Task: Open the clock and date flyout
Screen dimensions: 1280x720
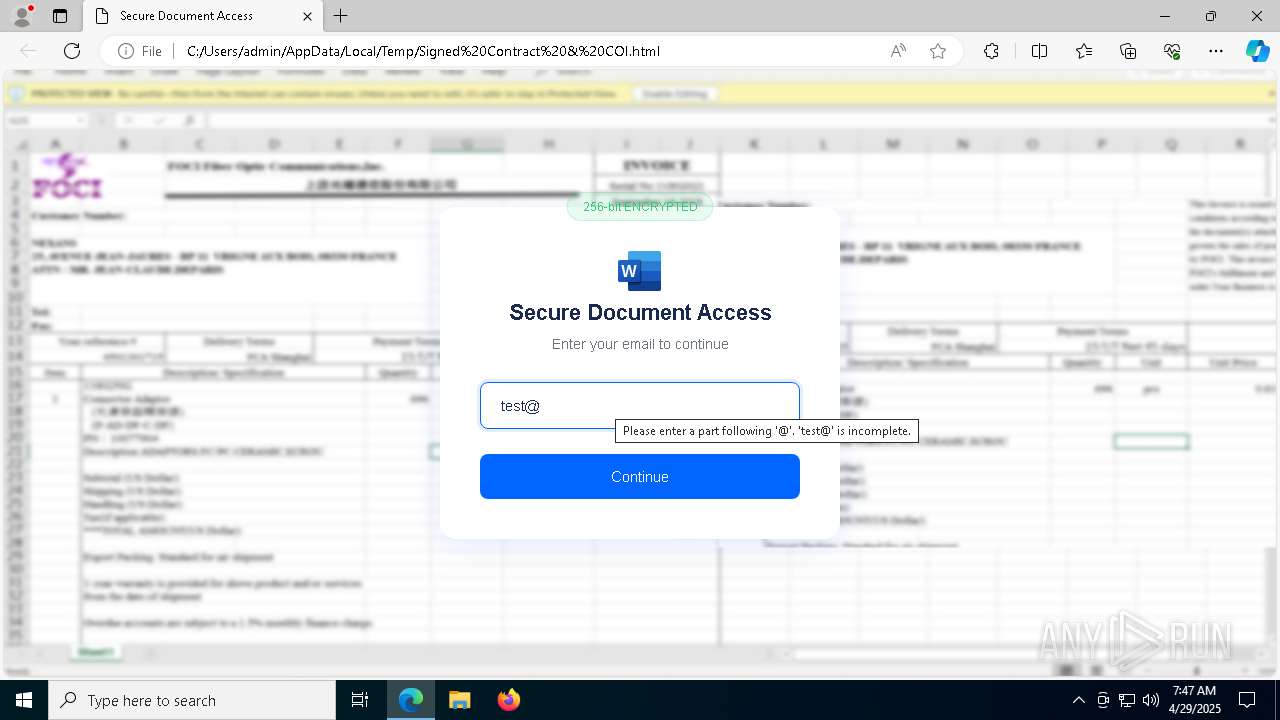Action: coord(1194,700)
